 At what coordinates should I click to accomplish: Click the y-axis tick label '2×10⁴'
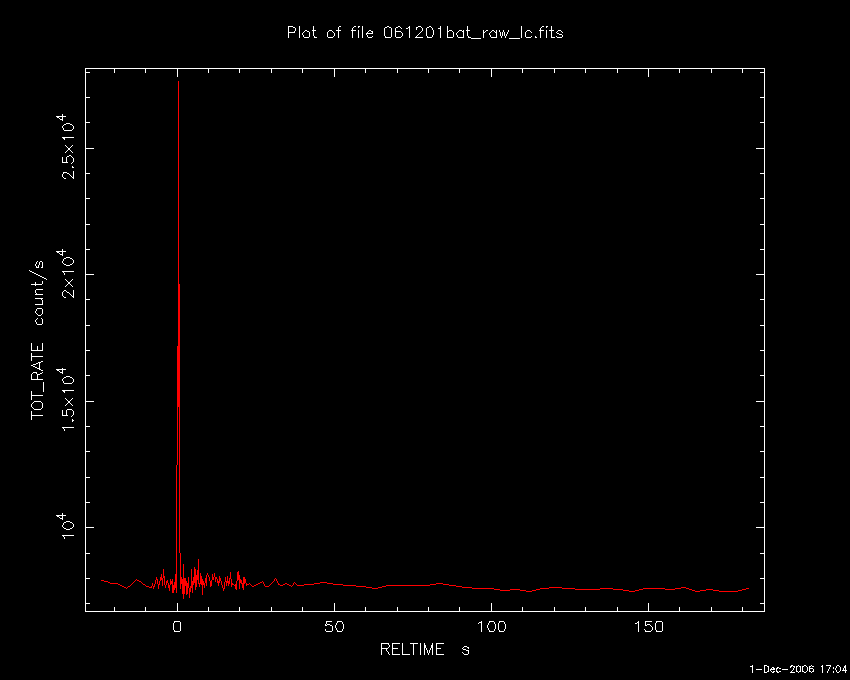point(68,273)
